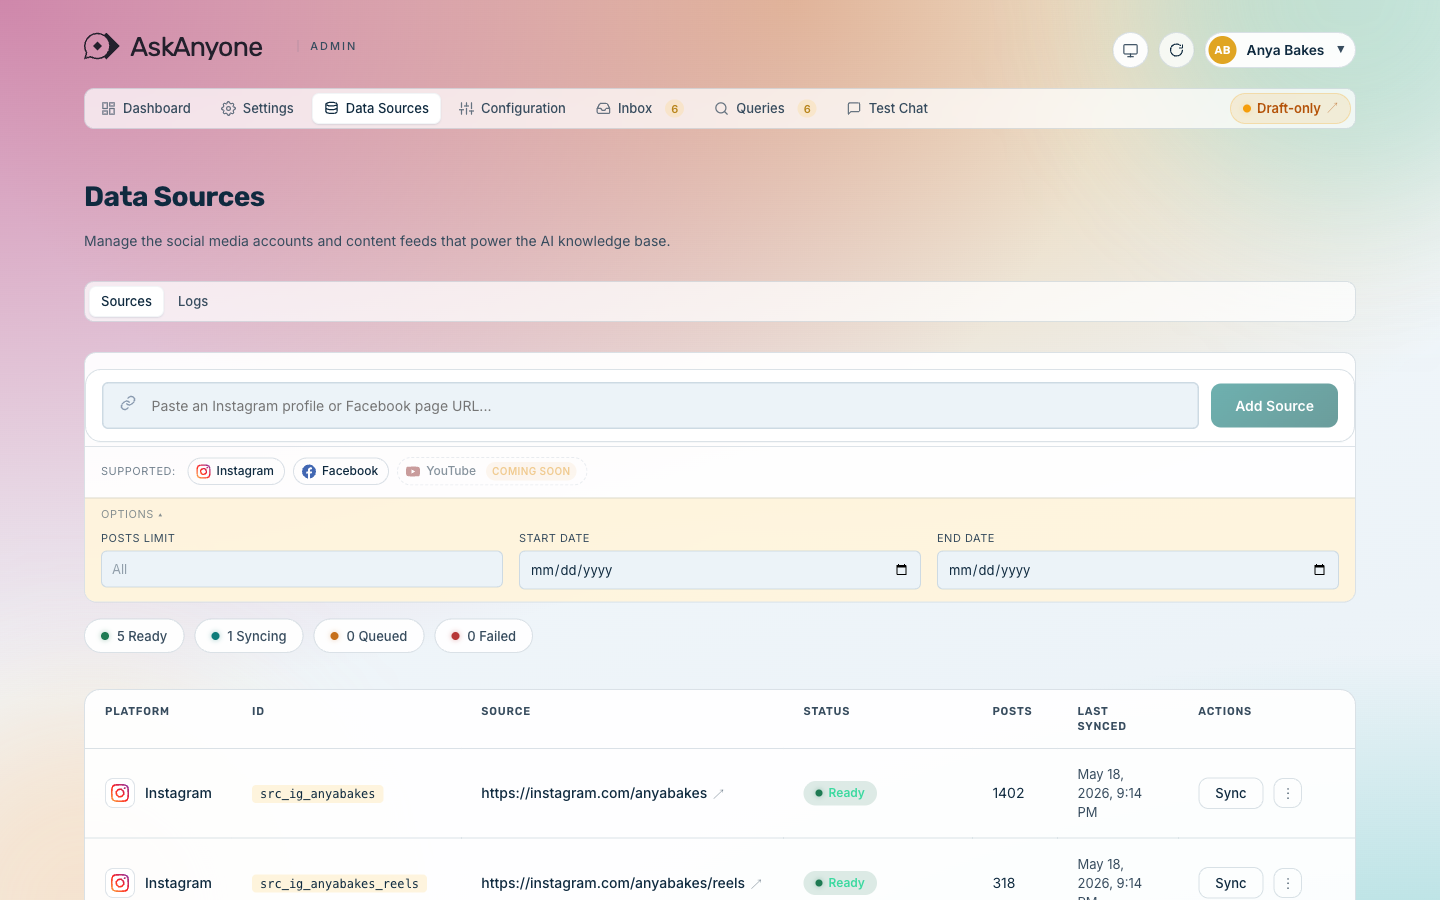This screenshot has width=1440, height=900.
Task: Select the Data Sources tab
Action: click(376, 108)
